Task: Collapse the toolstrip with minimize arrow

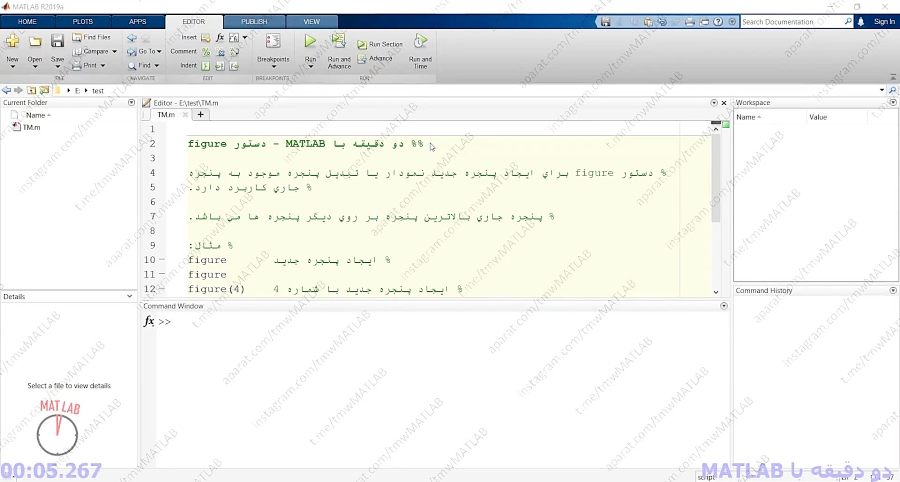Action: click(893, 77)
